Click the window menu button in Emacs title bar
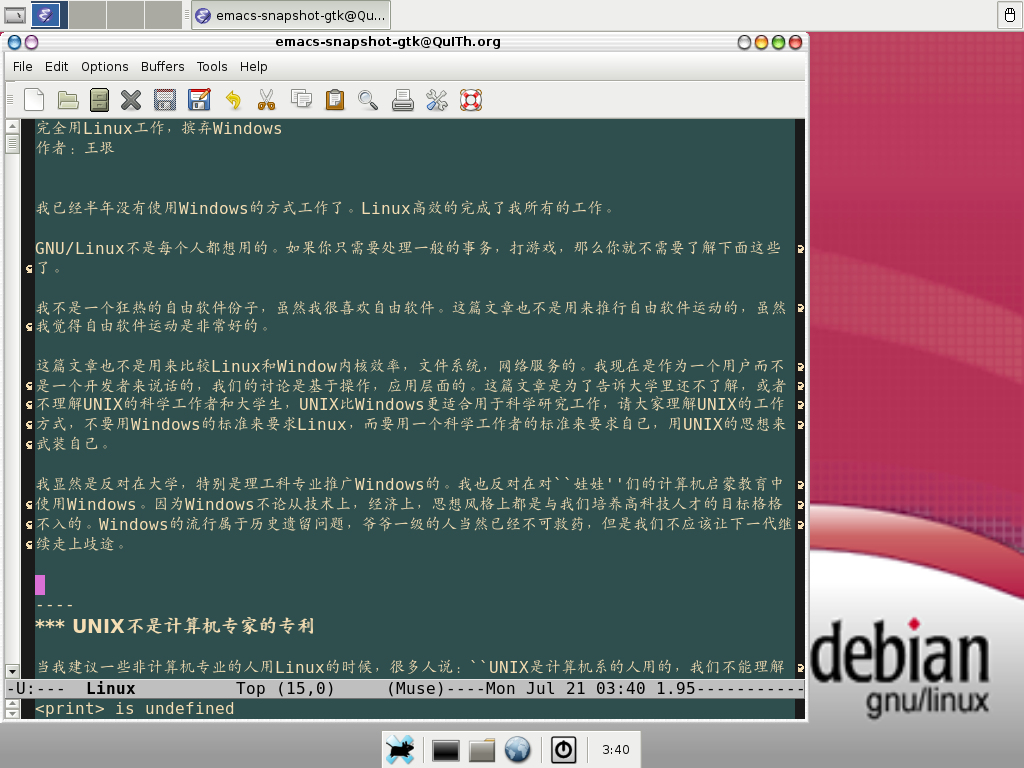The image size is (1024, 768). (14, 42)
